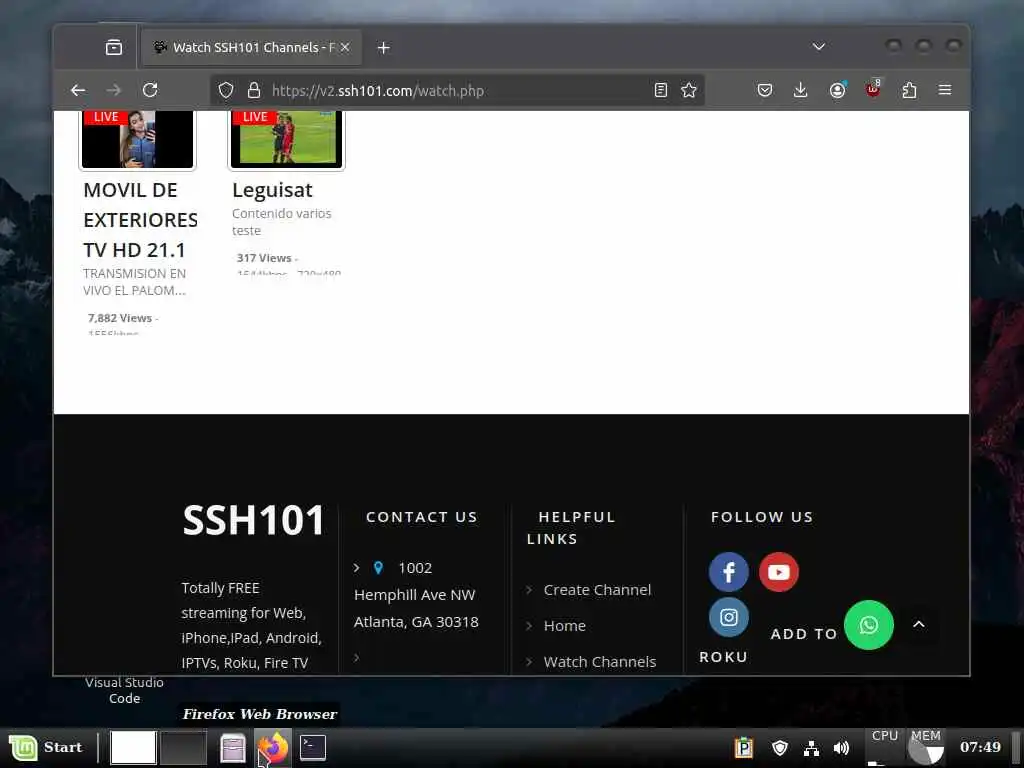
Task: Expand the list all tabs chevron
Action: coord(818,47)
